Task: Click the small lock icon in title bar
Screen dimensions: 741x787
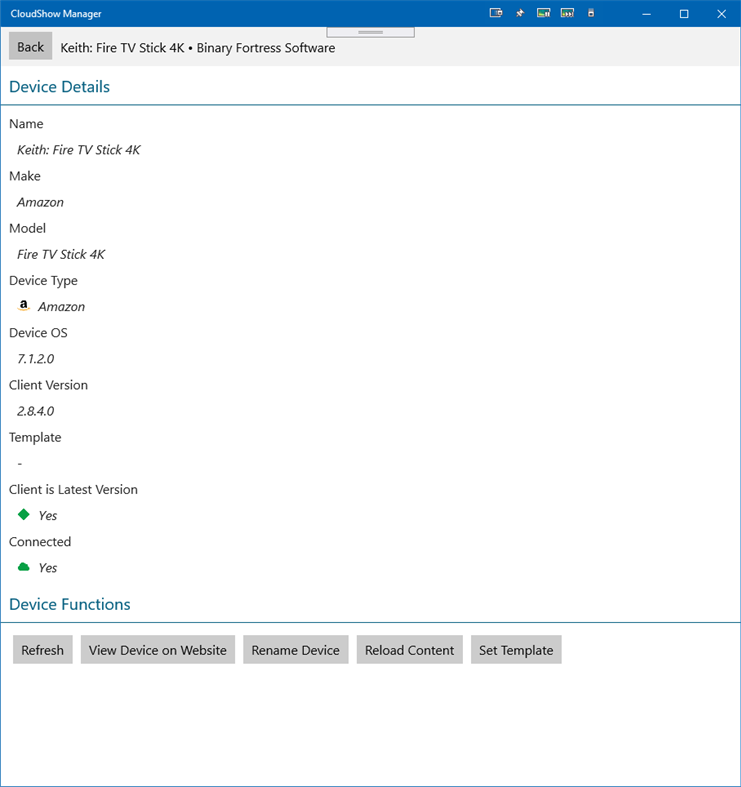Action: [591, 14]
